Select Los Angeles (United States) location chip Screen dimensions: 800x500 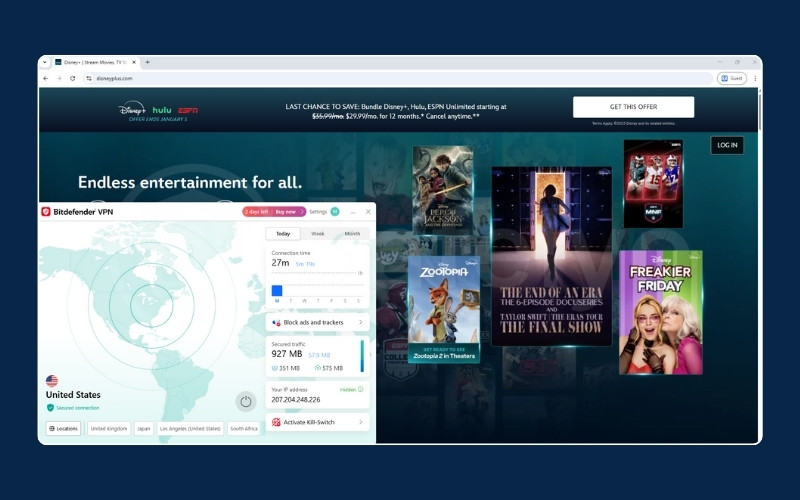click(190, 429)
